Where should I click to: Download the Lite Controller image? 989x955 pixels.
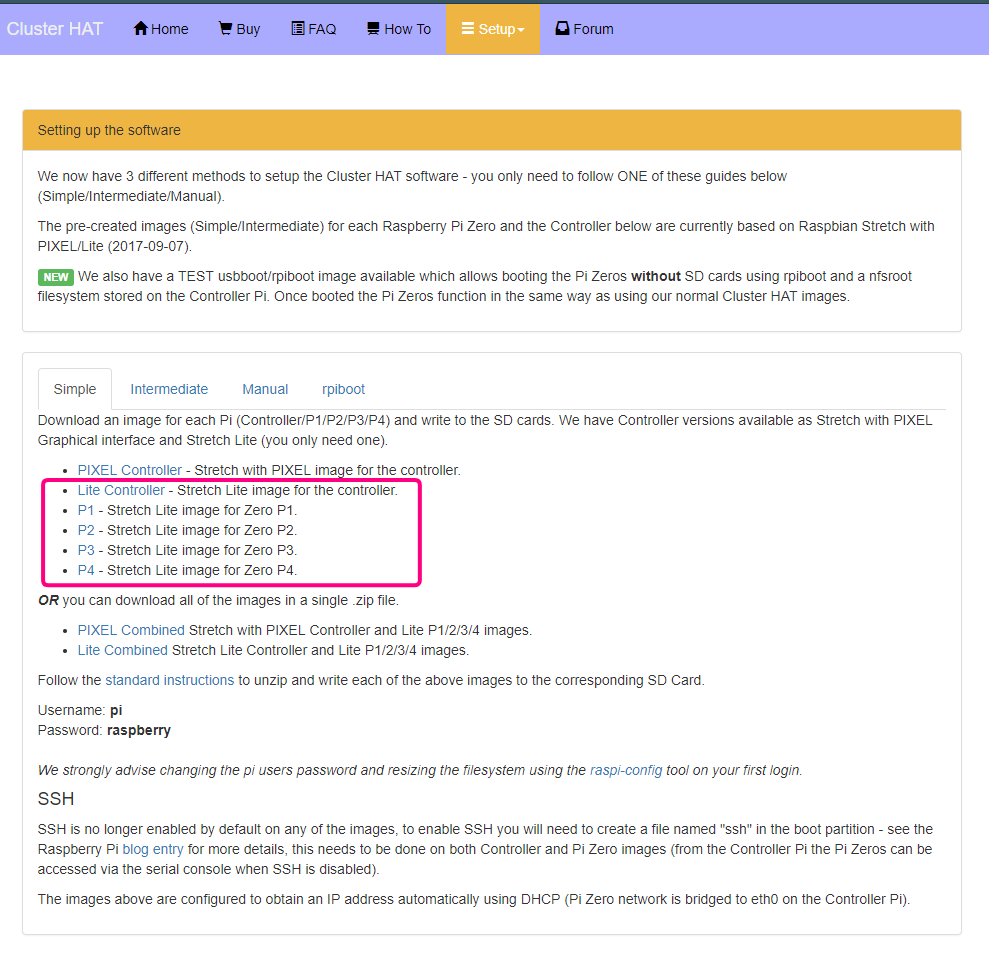(x=121, y=490)
